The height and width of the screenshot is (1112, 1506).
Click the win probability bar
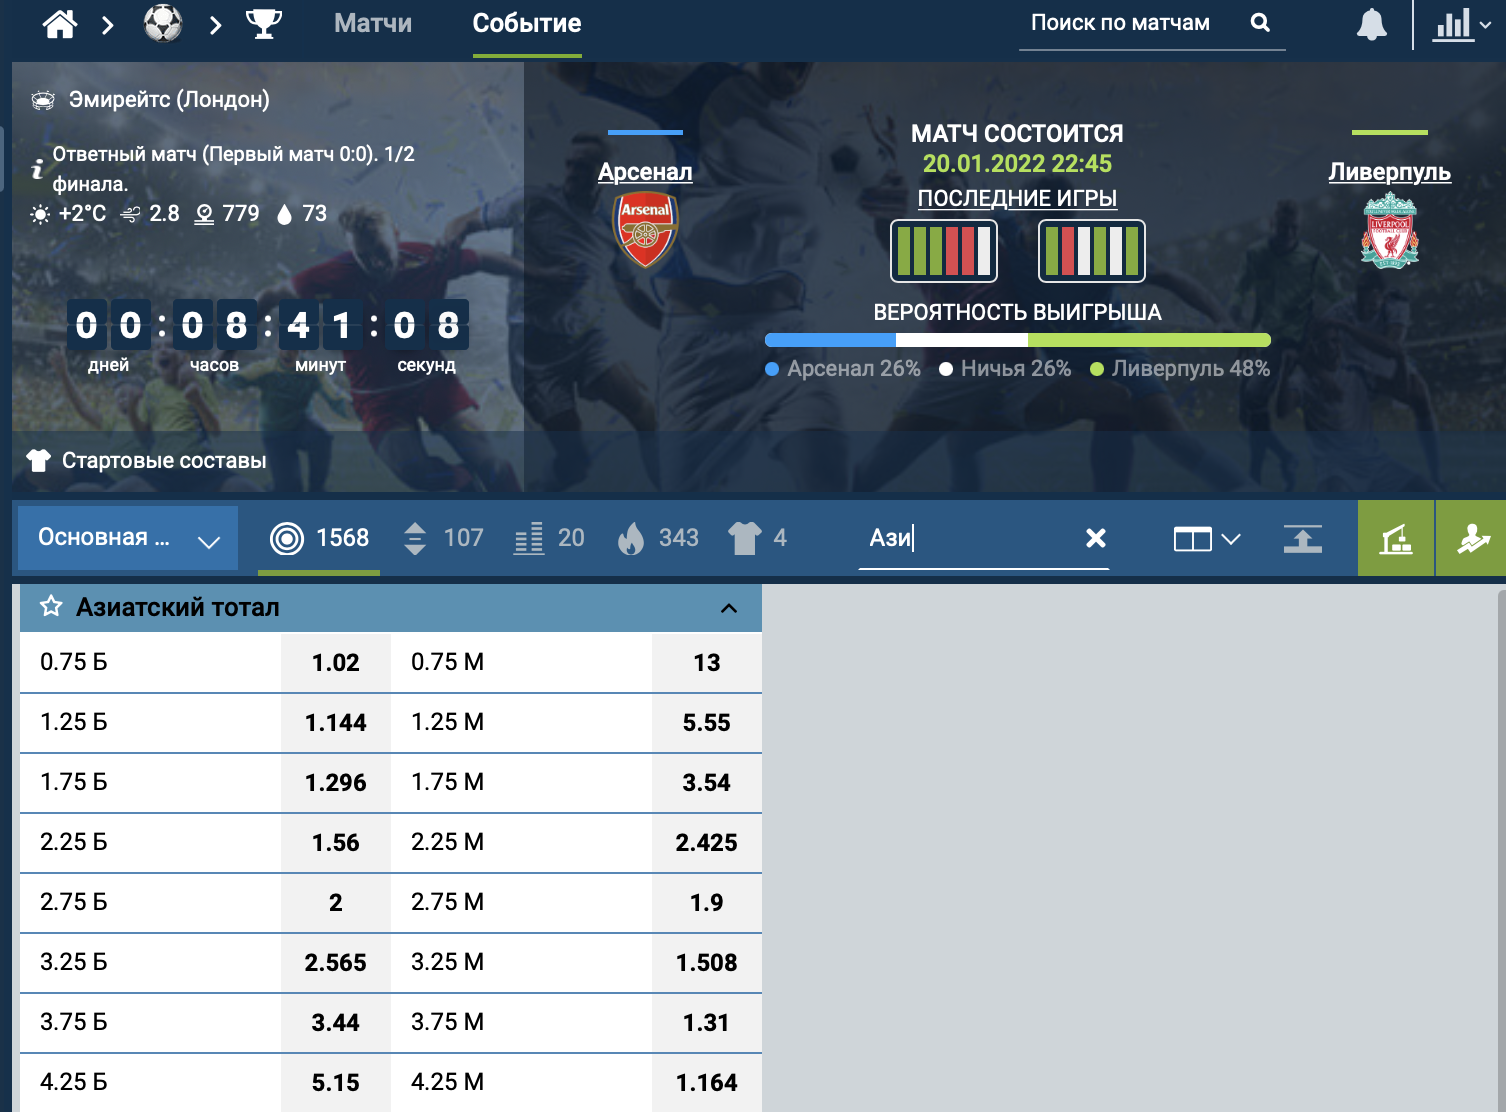[1017, 340]
